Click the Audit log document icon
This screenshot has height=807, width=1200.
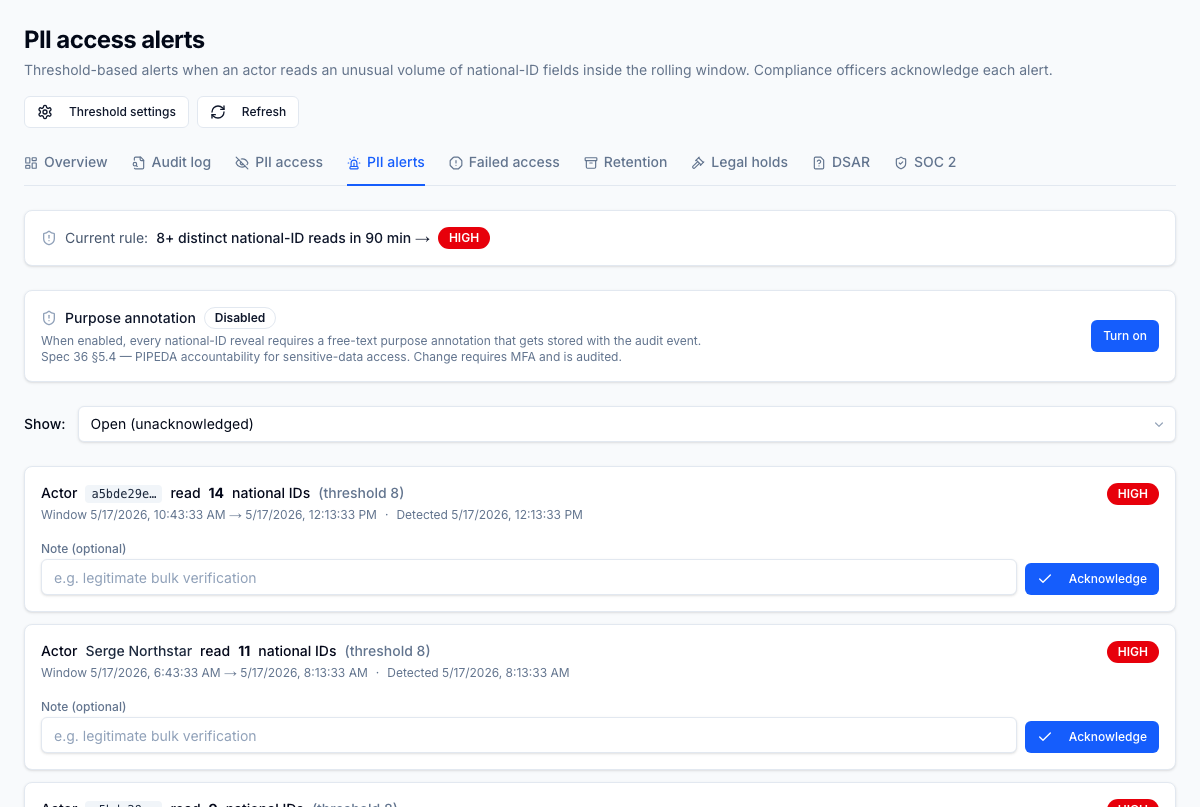[138, 163]
